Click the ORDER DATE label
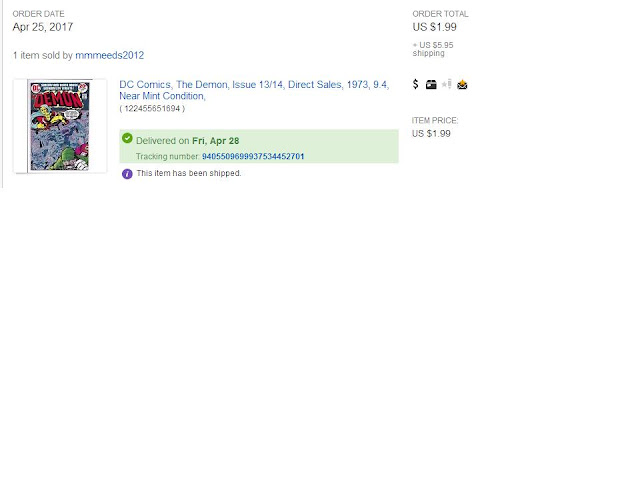Viewport: 640px width, 480px height. point(38,14)
